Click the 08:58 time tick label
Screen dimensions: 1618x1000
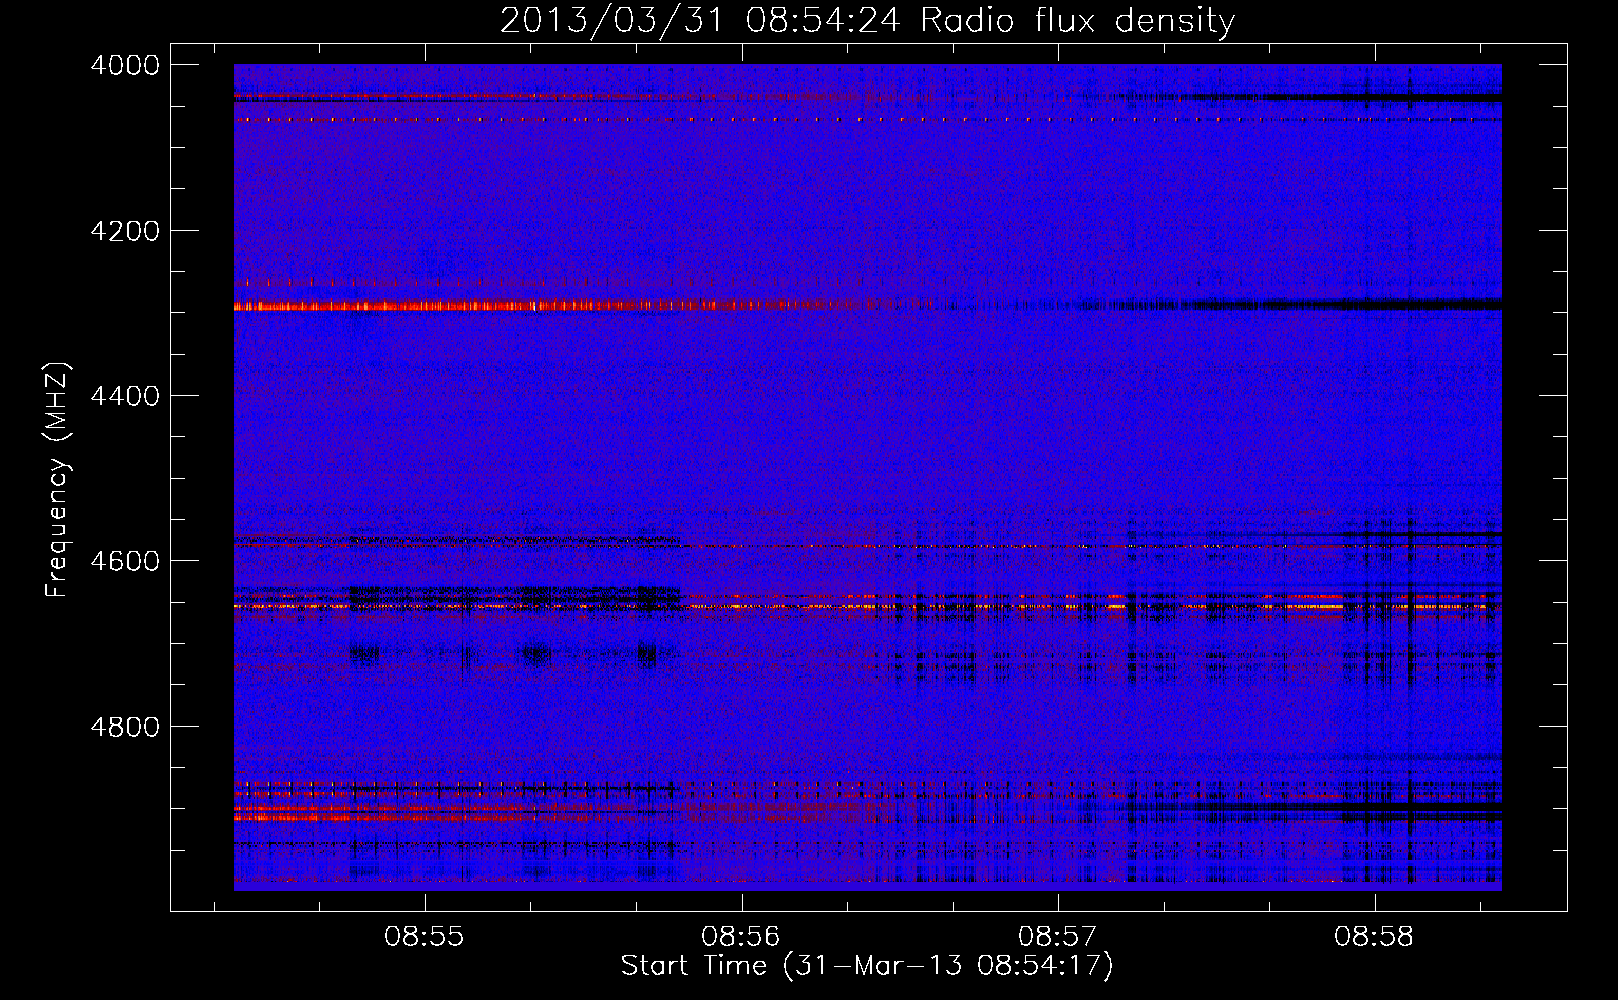pyautogui.click(x=1374, y=937)
